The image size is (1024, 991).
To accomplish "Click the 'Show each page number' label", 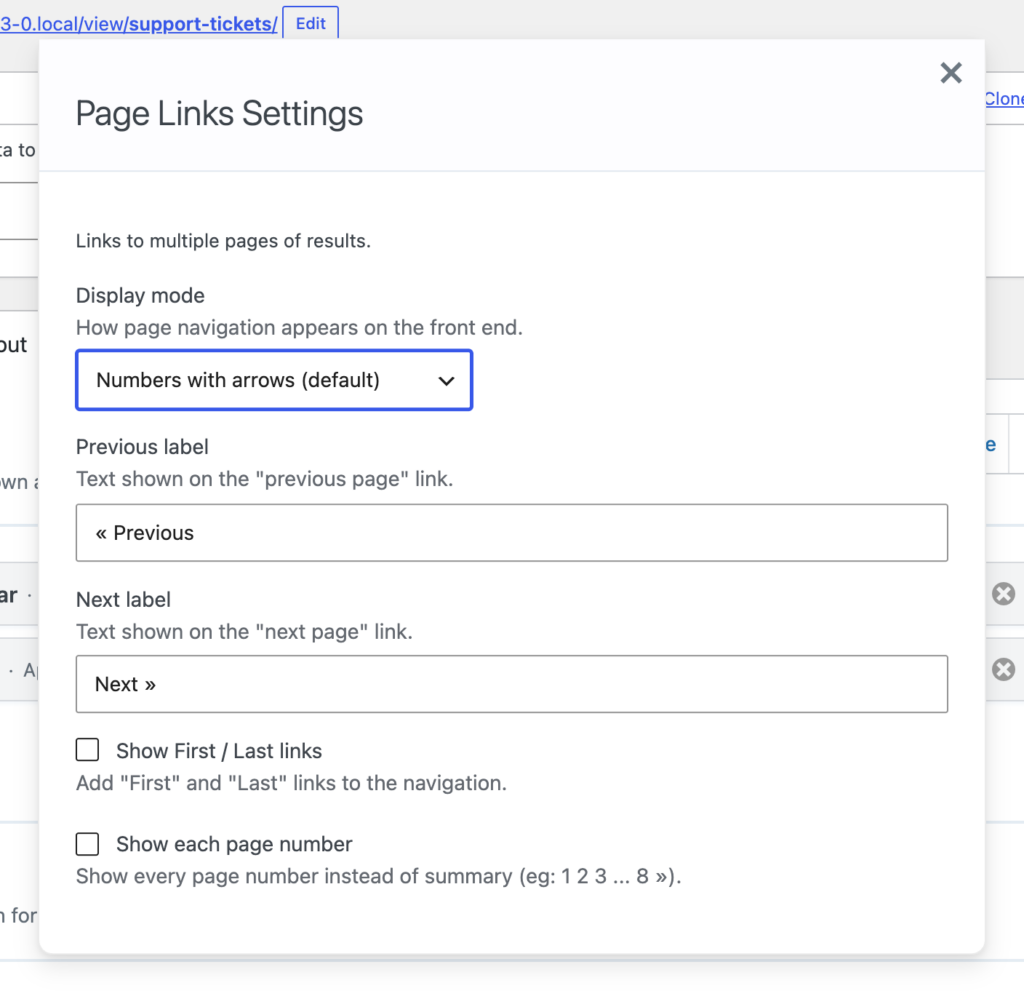I will coord(234,844).
